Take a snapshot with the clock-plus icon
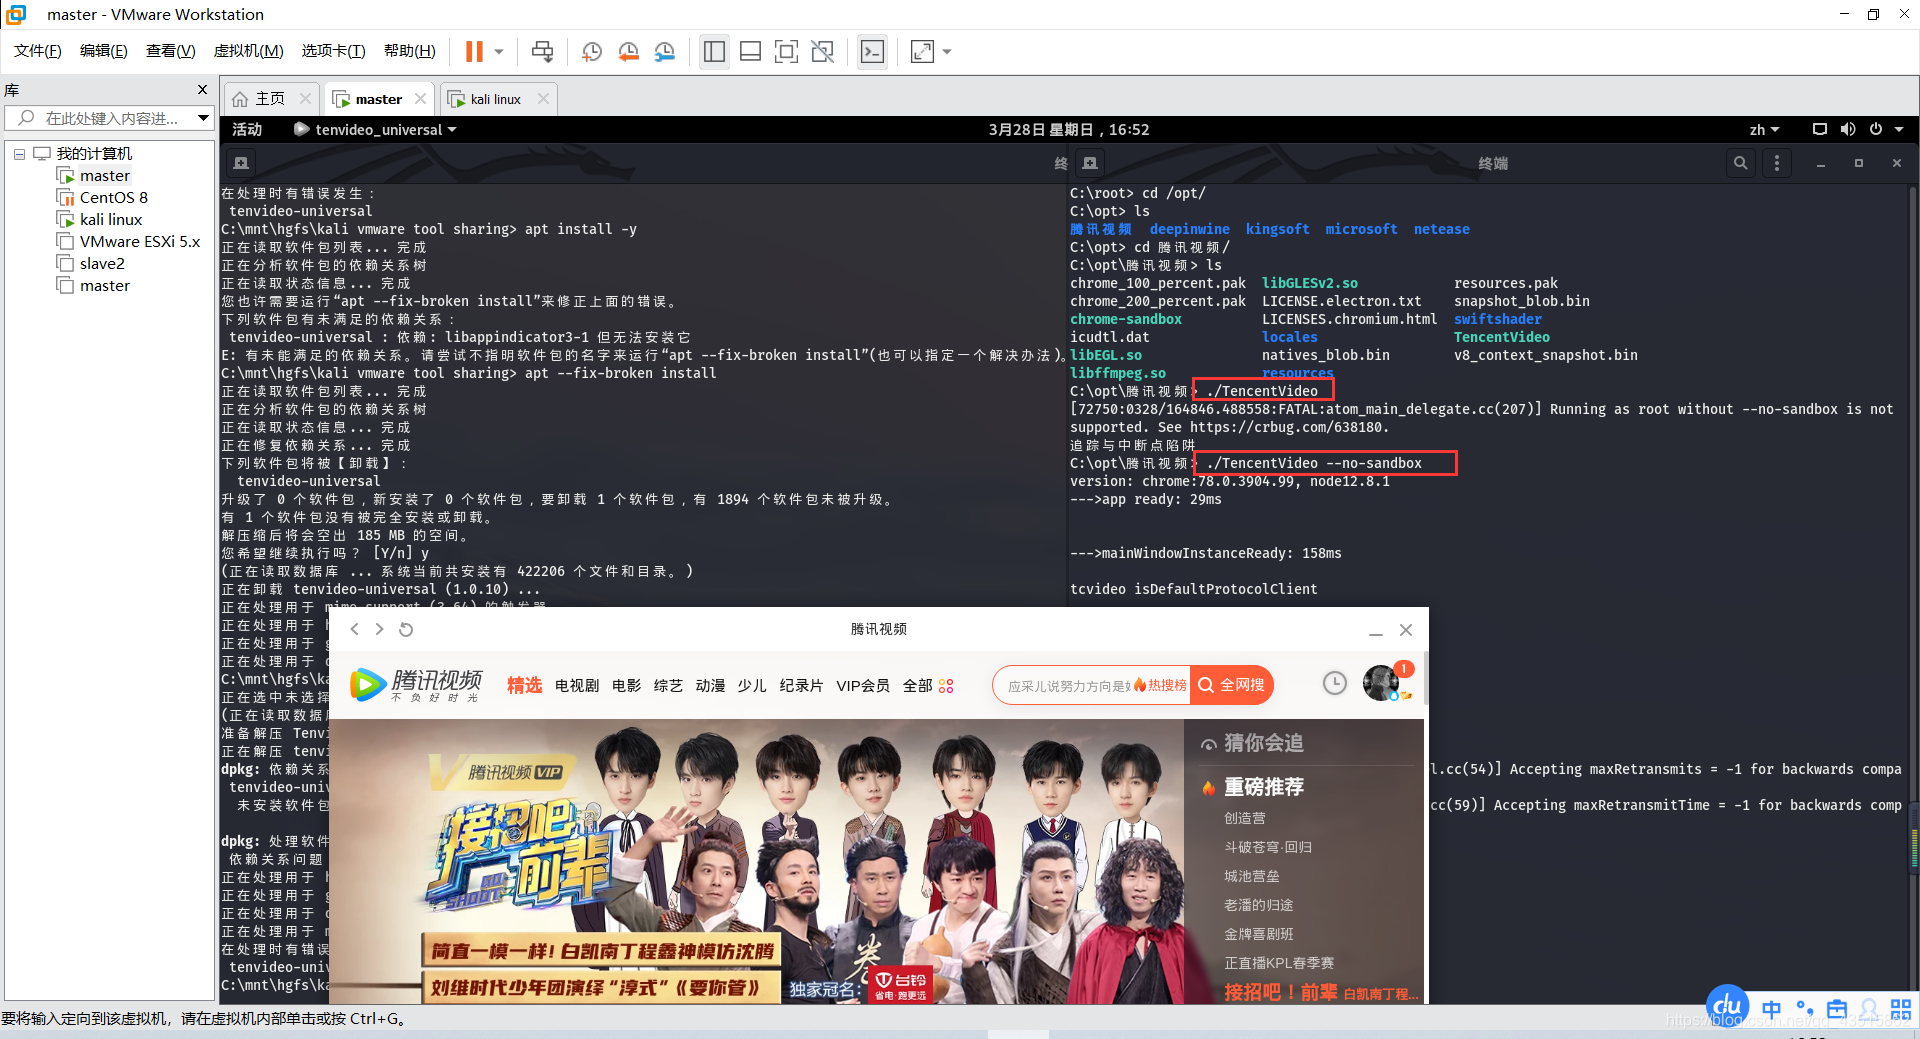This screenshot has height=1039, width=1920. [x=592, y=51]
